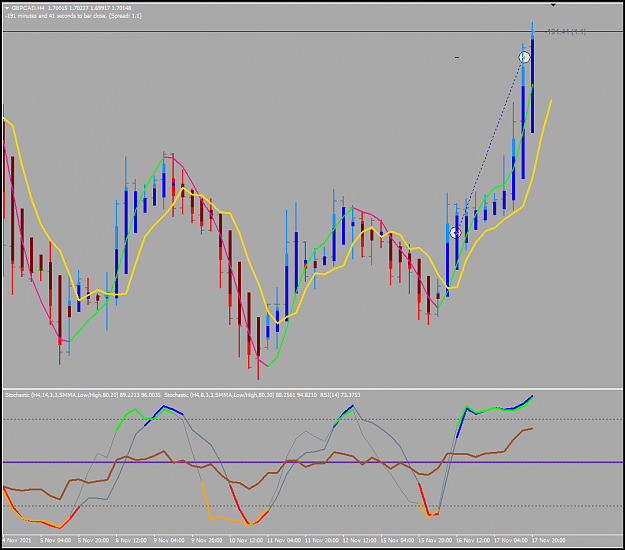Click the 12 Nov 12:00 time axis label

coord(360,540)
